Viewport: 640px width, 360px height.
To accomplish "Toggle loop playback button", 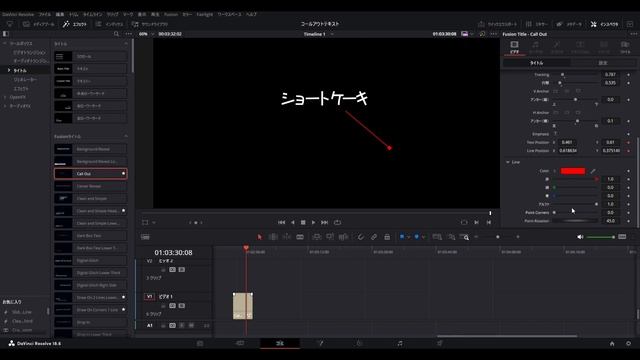I will [x=338, y=222].
